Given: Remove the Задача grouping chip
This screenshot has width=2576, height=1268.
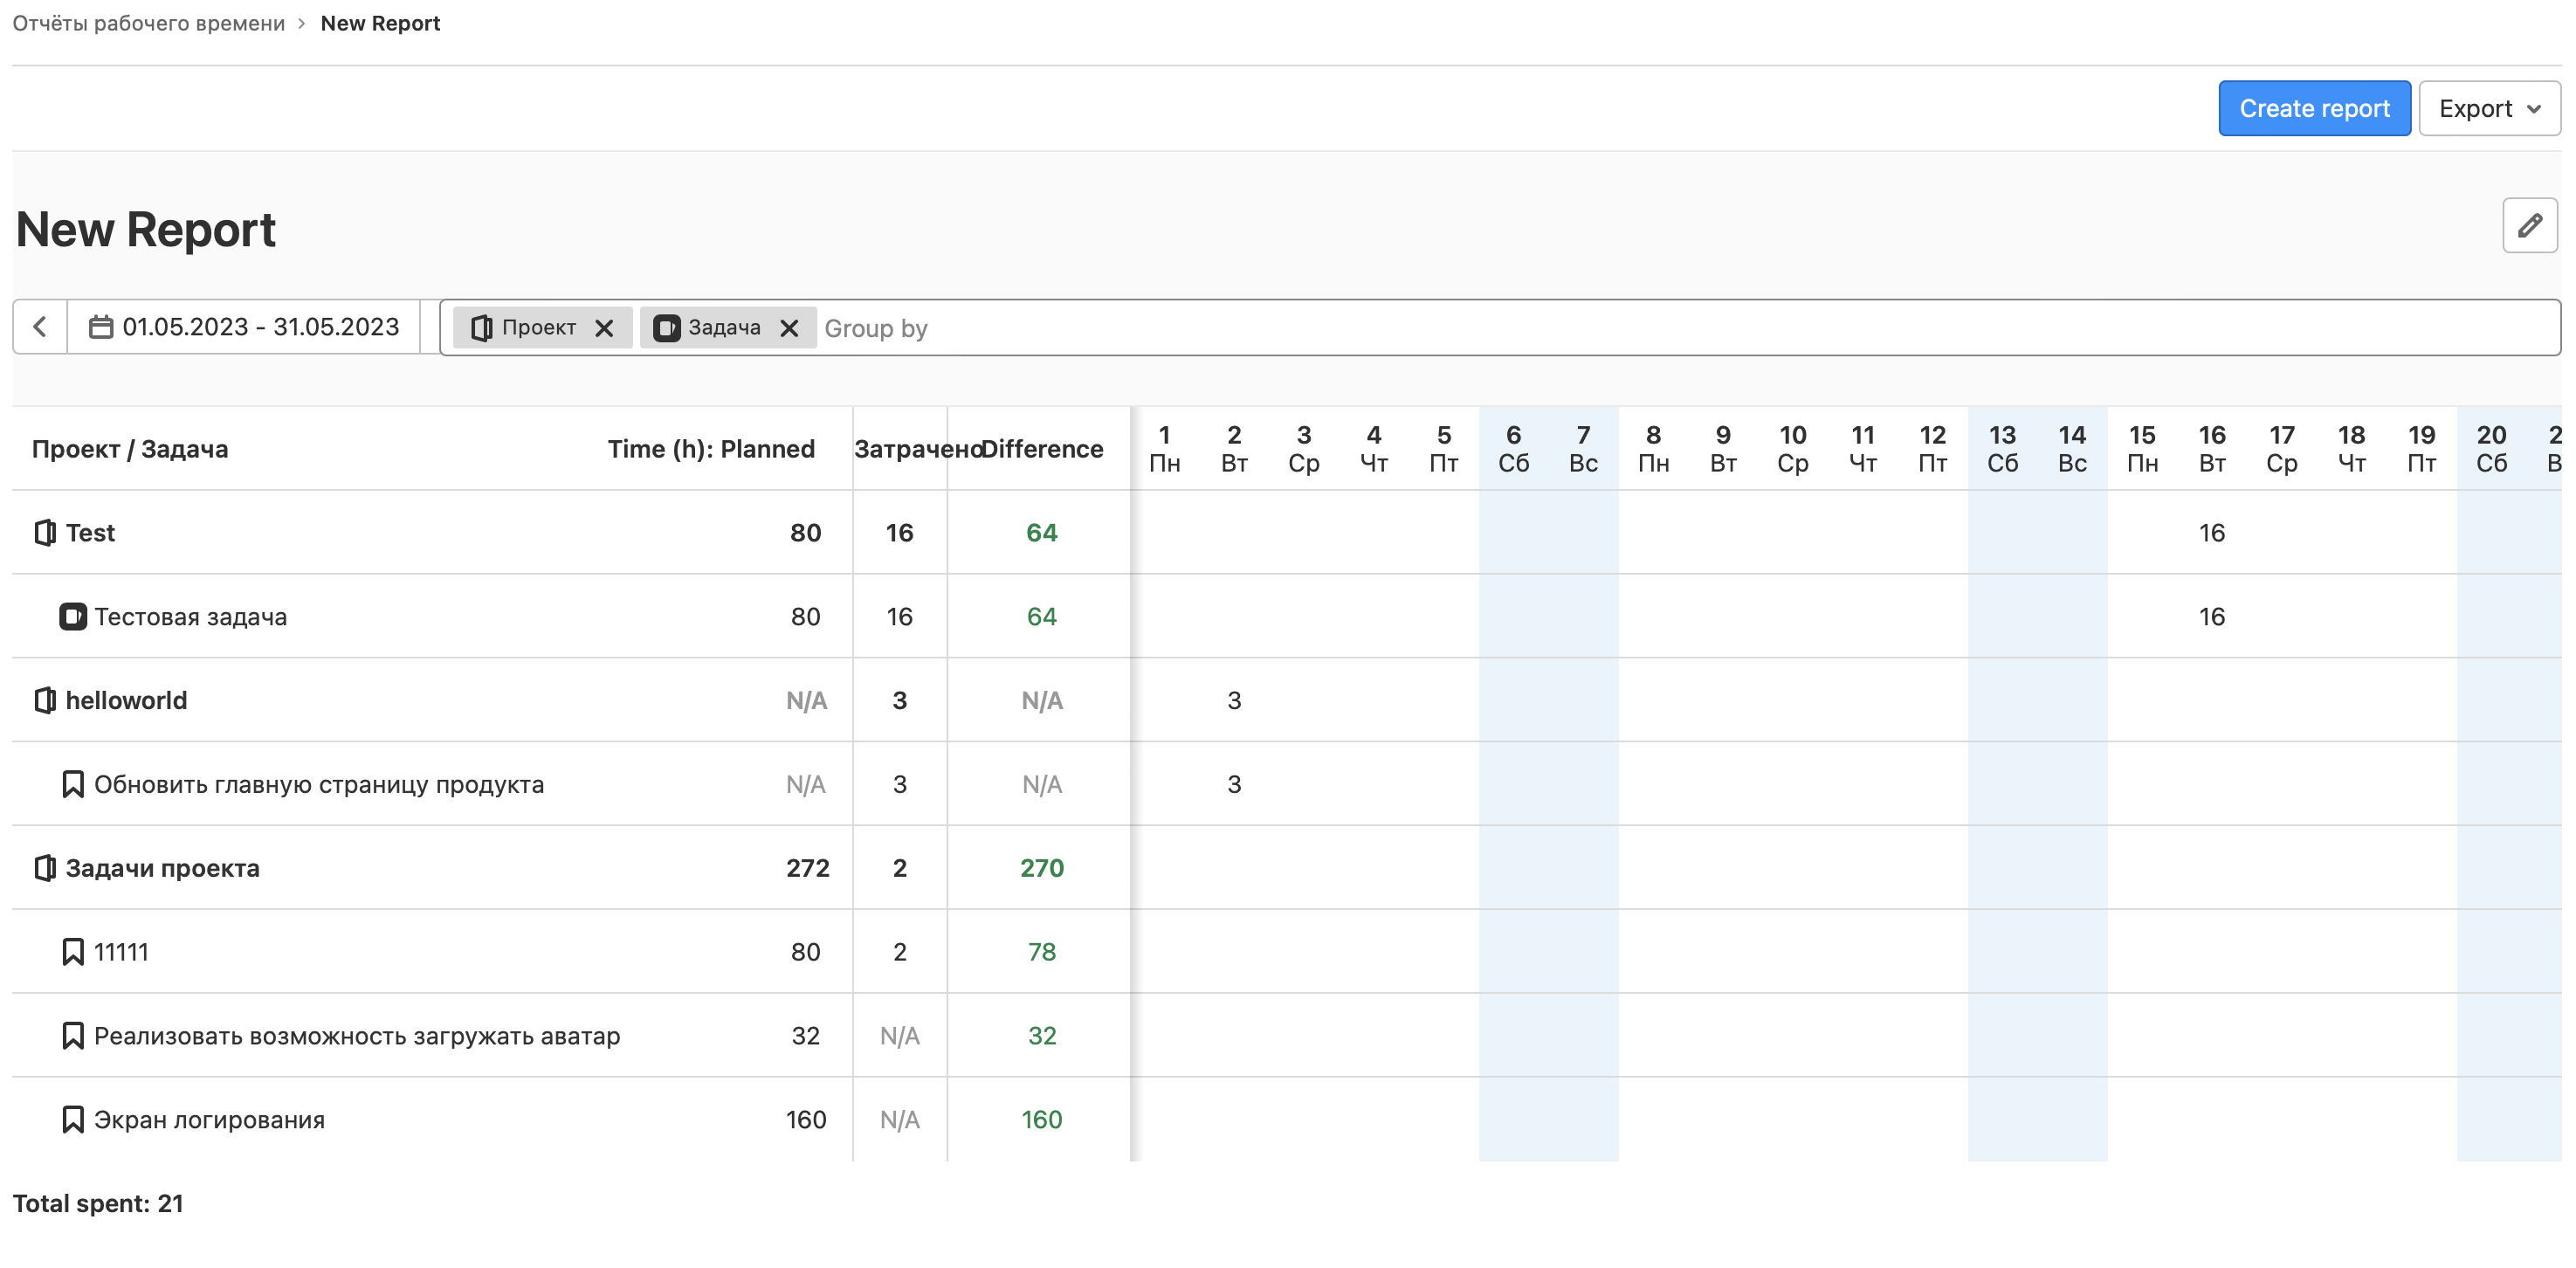Looking at the screenshot, I should click(789, 328).
